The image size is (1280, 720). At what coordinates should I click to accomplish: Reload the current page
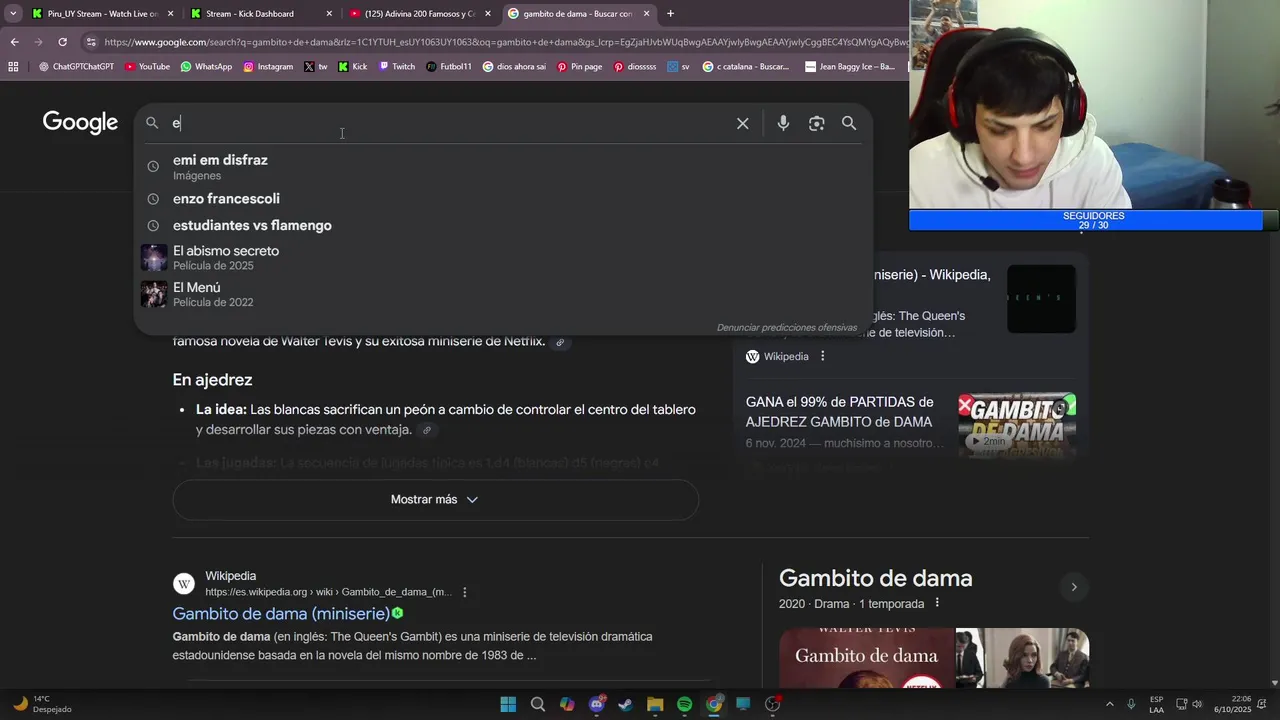(x=62, y=42)
